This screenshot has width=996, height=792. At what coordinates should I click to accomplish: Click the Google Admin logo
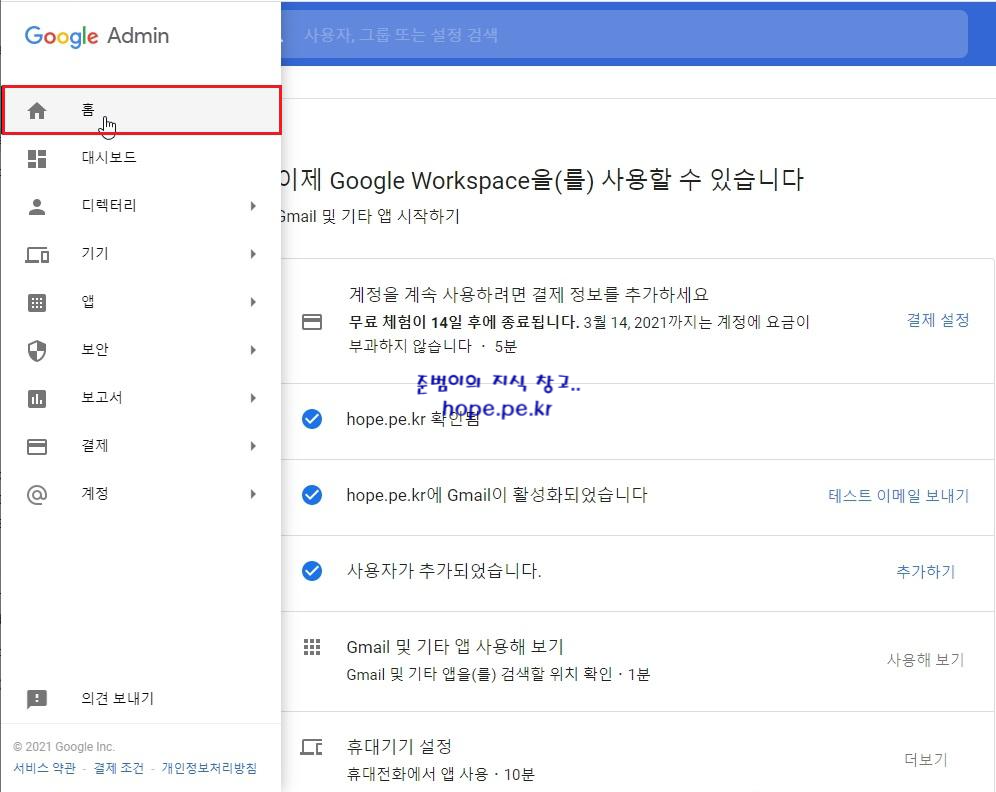[x=97, y=36]
